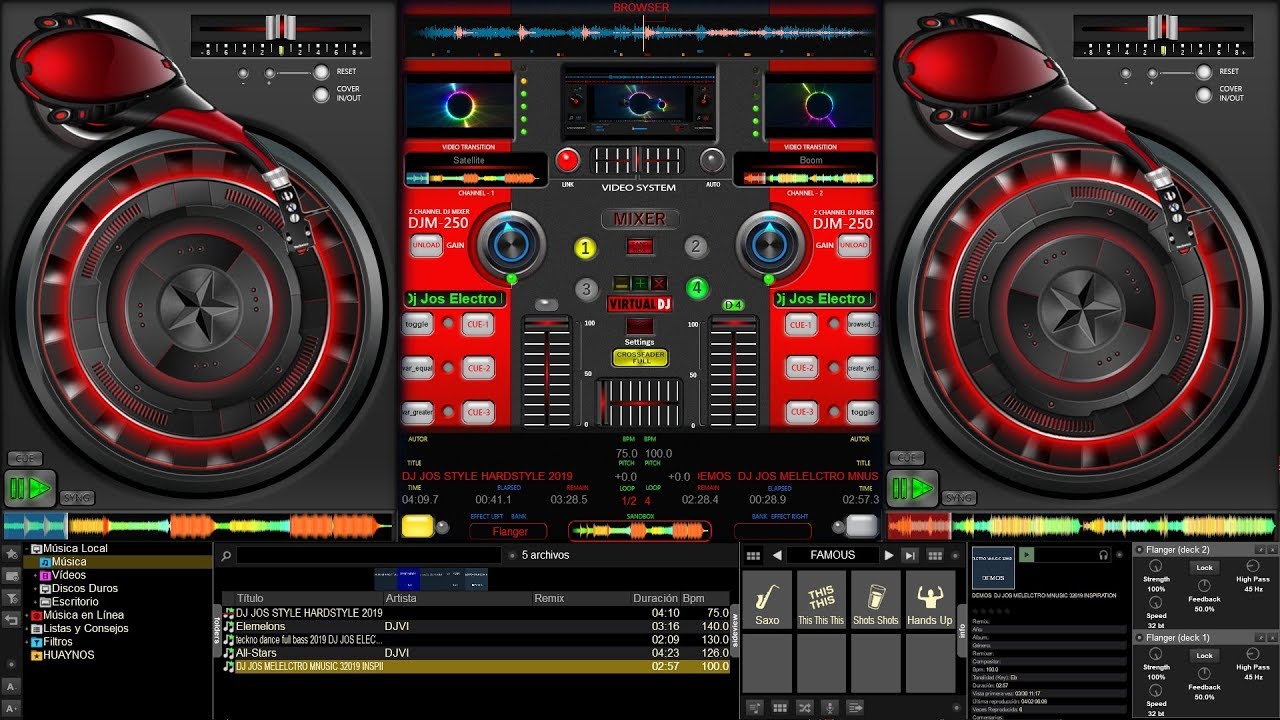
Task: Click left deck COVER IN/OUT knob
Action: (321, 95)
